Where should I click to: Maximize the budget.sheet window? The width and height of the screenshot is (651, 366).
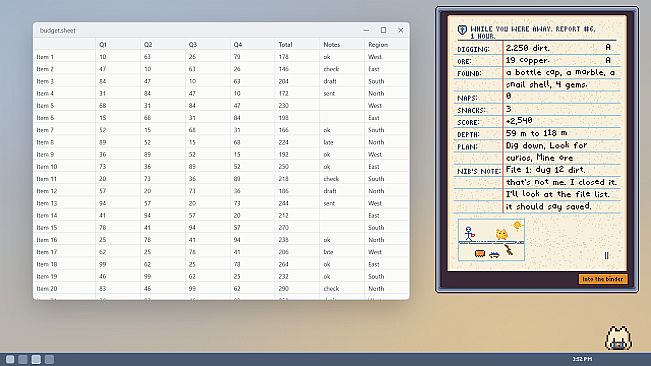[x=383, y=30]
